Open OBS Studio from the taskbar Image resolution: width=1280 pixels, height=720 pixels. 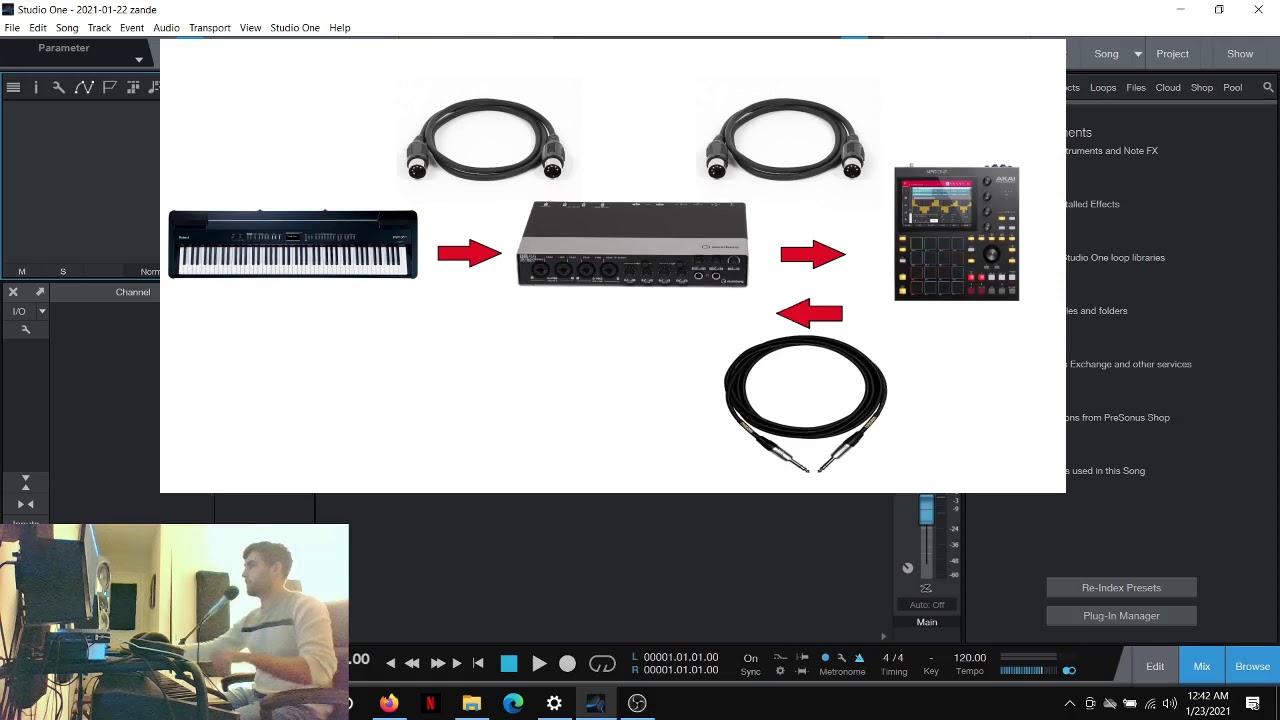pos(637,703)
